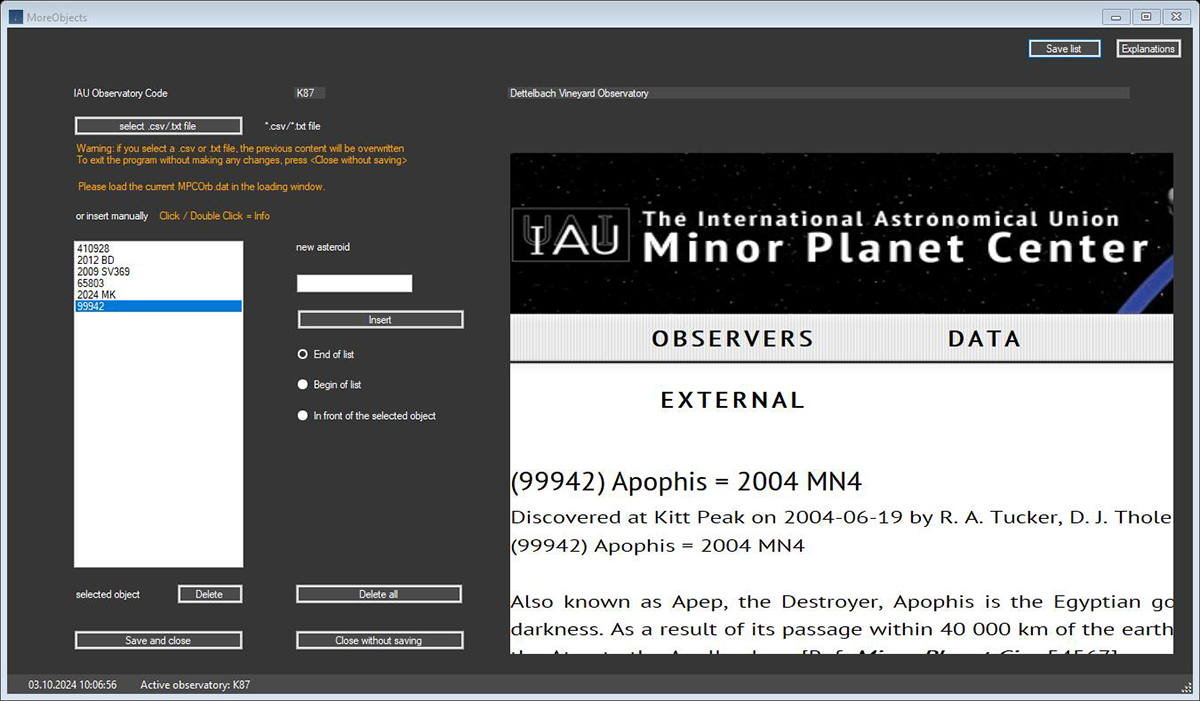Click the Delete all button
Image resolution: width=1200 pixels, height=701 pixels.
(379, 594)
